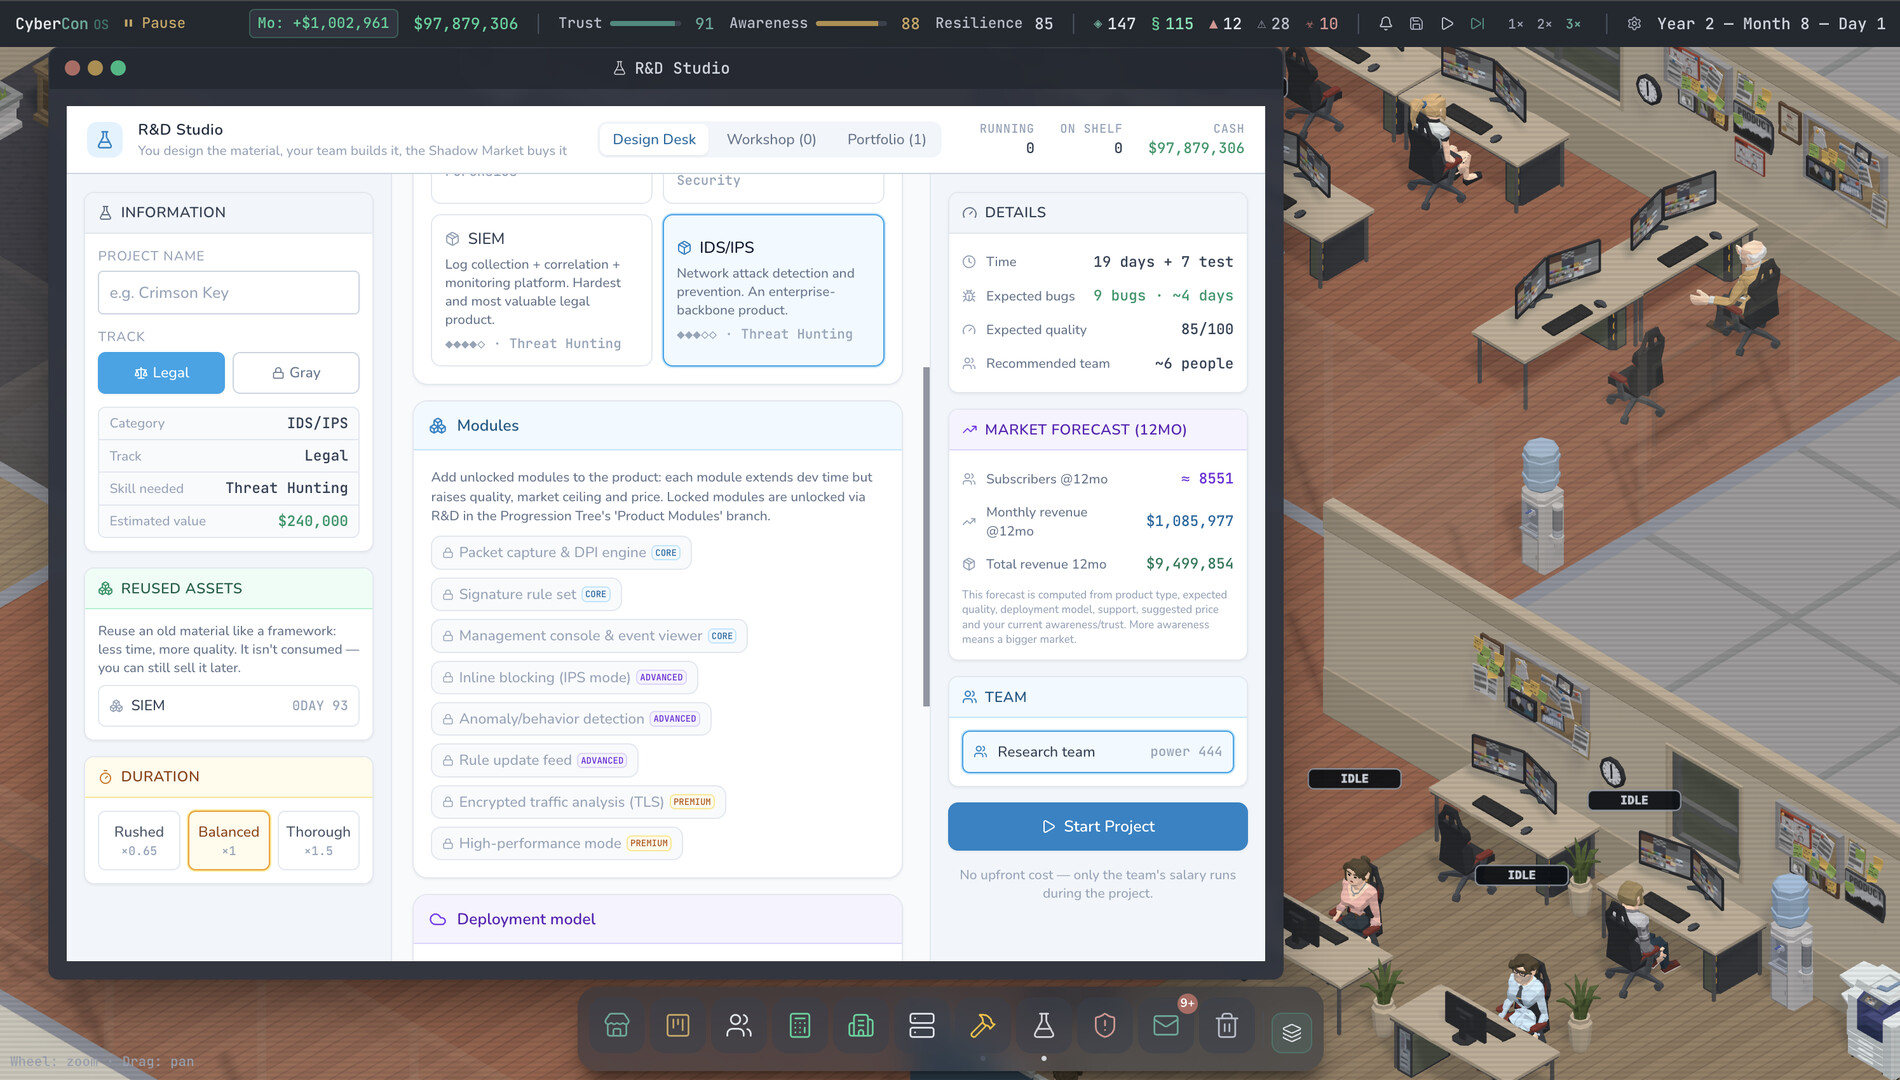1900x1080 pixels.
Task: Open the trash bin icon in the dock
Action: tap(1227, 1026)
